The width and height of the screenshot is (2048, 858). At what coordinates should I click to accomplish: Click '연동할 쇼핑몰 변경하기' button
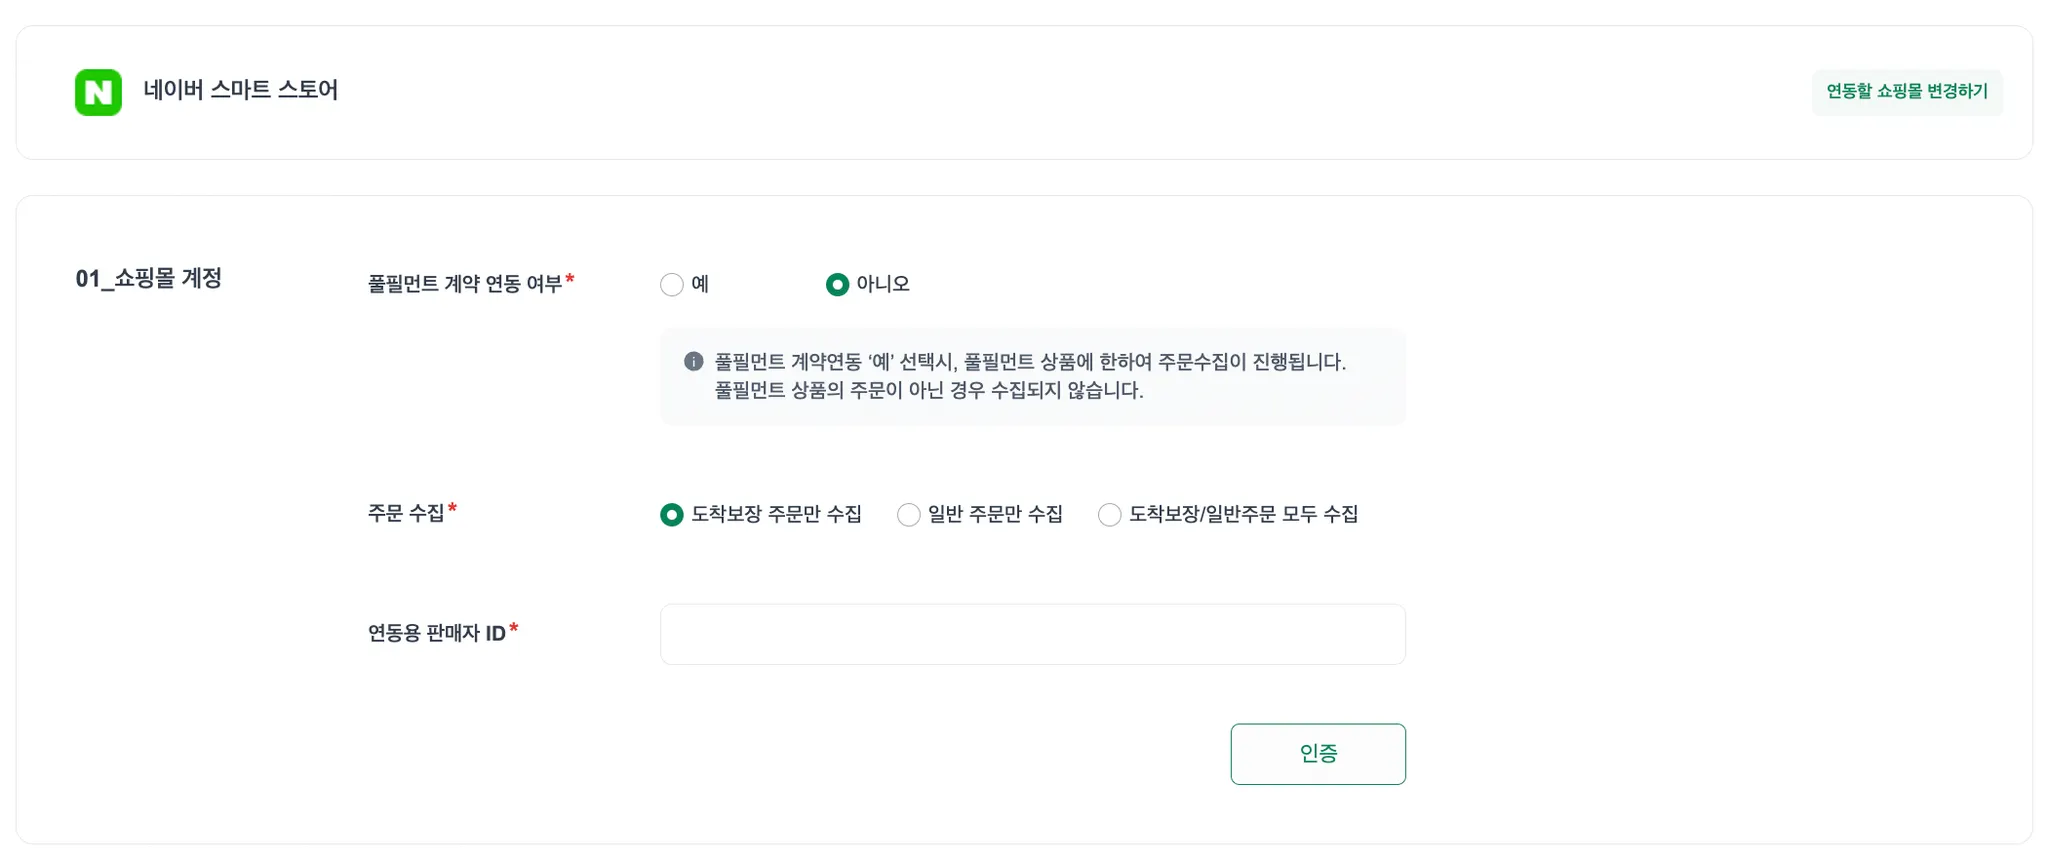pos(1906,92)
